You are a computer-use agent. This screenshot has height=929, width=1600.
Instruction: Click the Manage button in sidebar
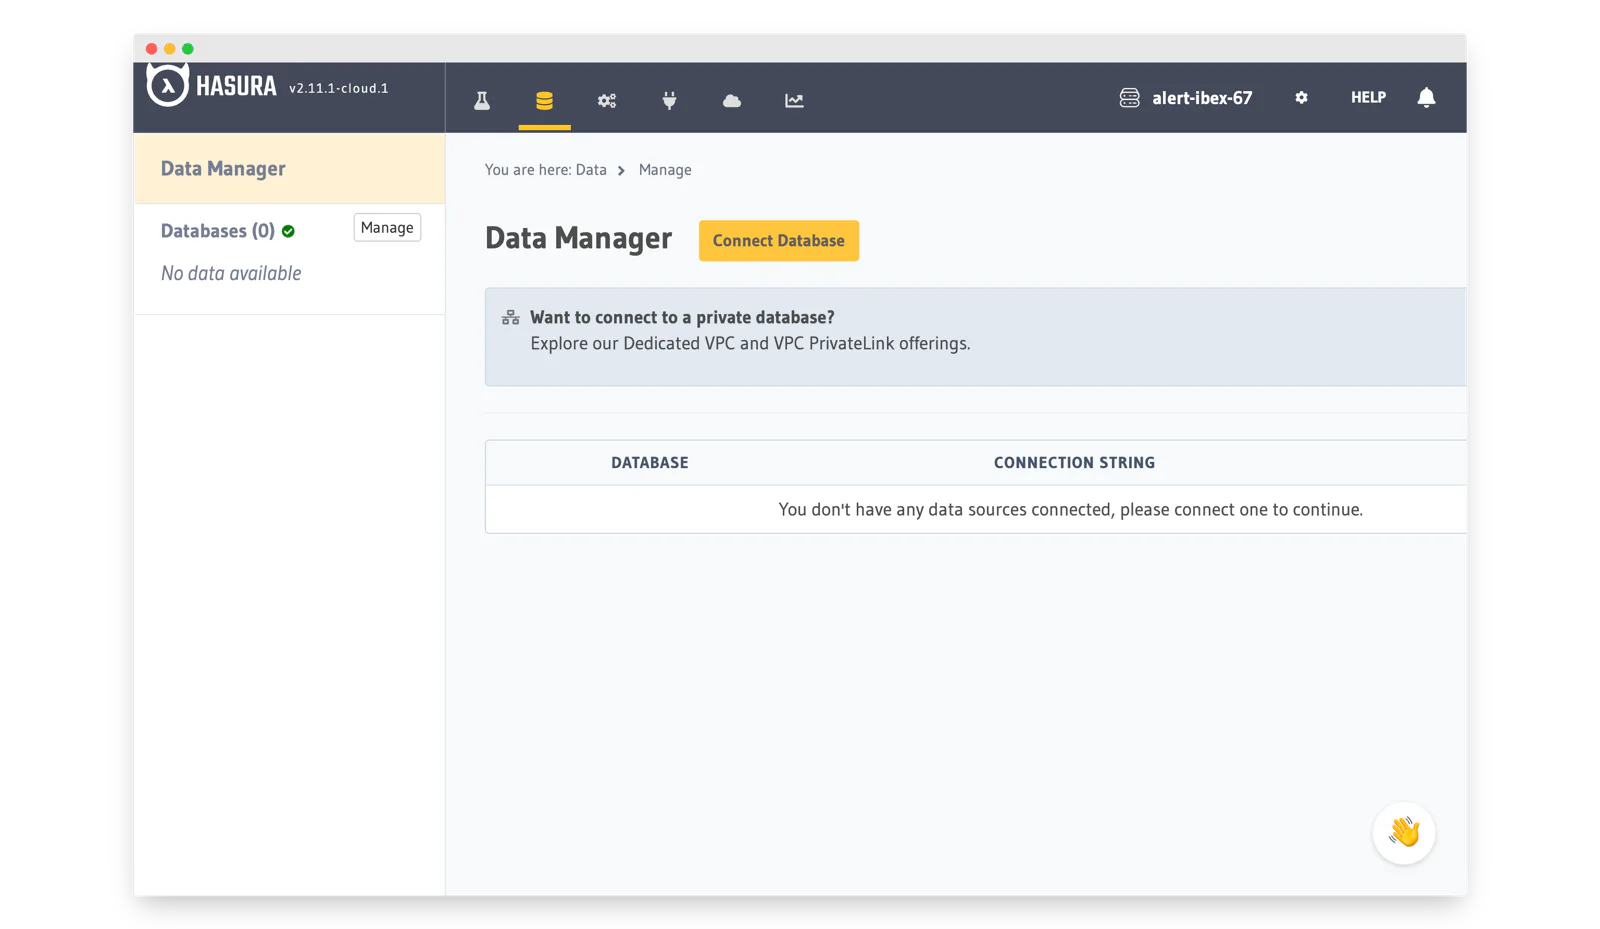pyautogui.click(x=387, y=227)
